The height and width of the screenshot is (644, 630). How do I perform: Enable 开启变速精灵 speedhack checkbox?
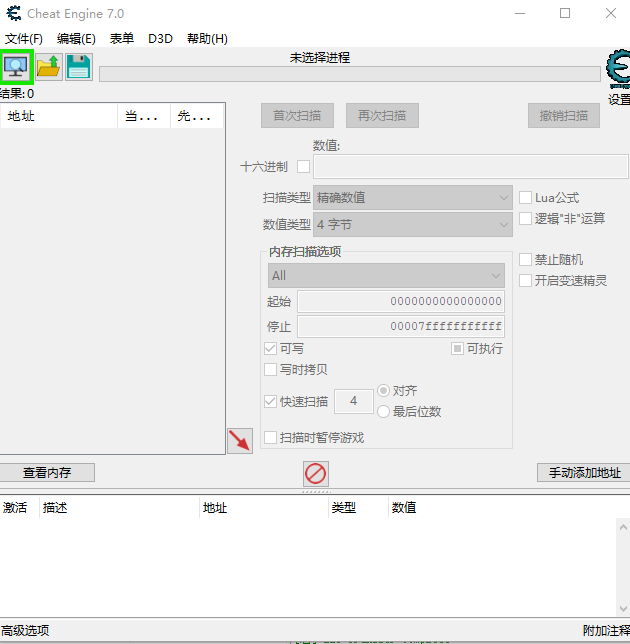[526, 281]
